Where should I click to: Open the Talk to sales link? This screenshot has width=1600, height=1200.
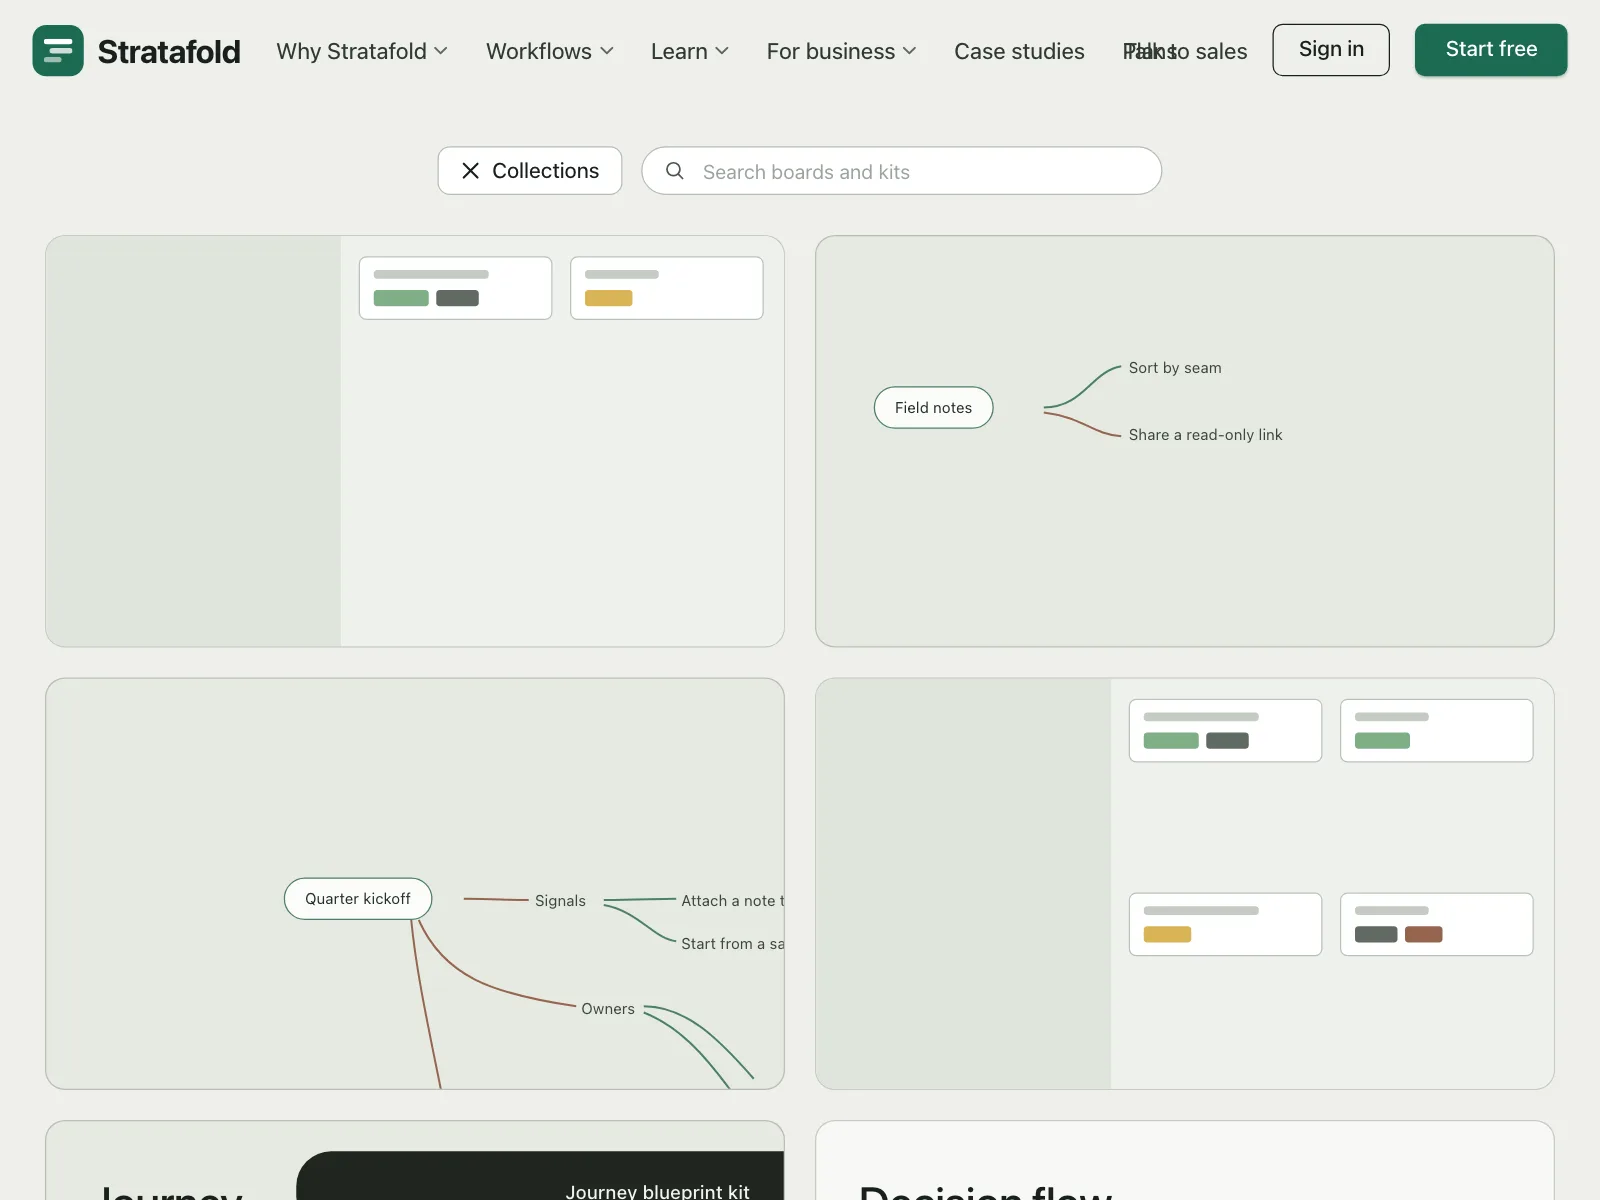coord(1185,51)
